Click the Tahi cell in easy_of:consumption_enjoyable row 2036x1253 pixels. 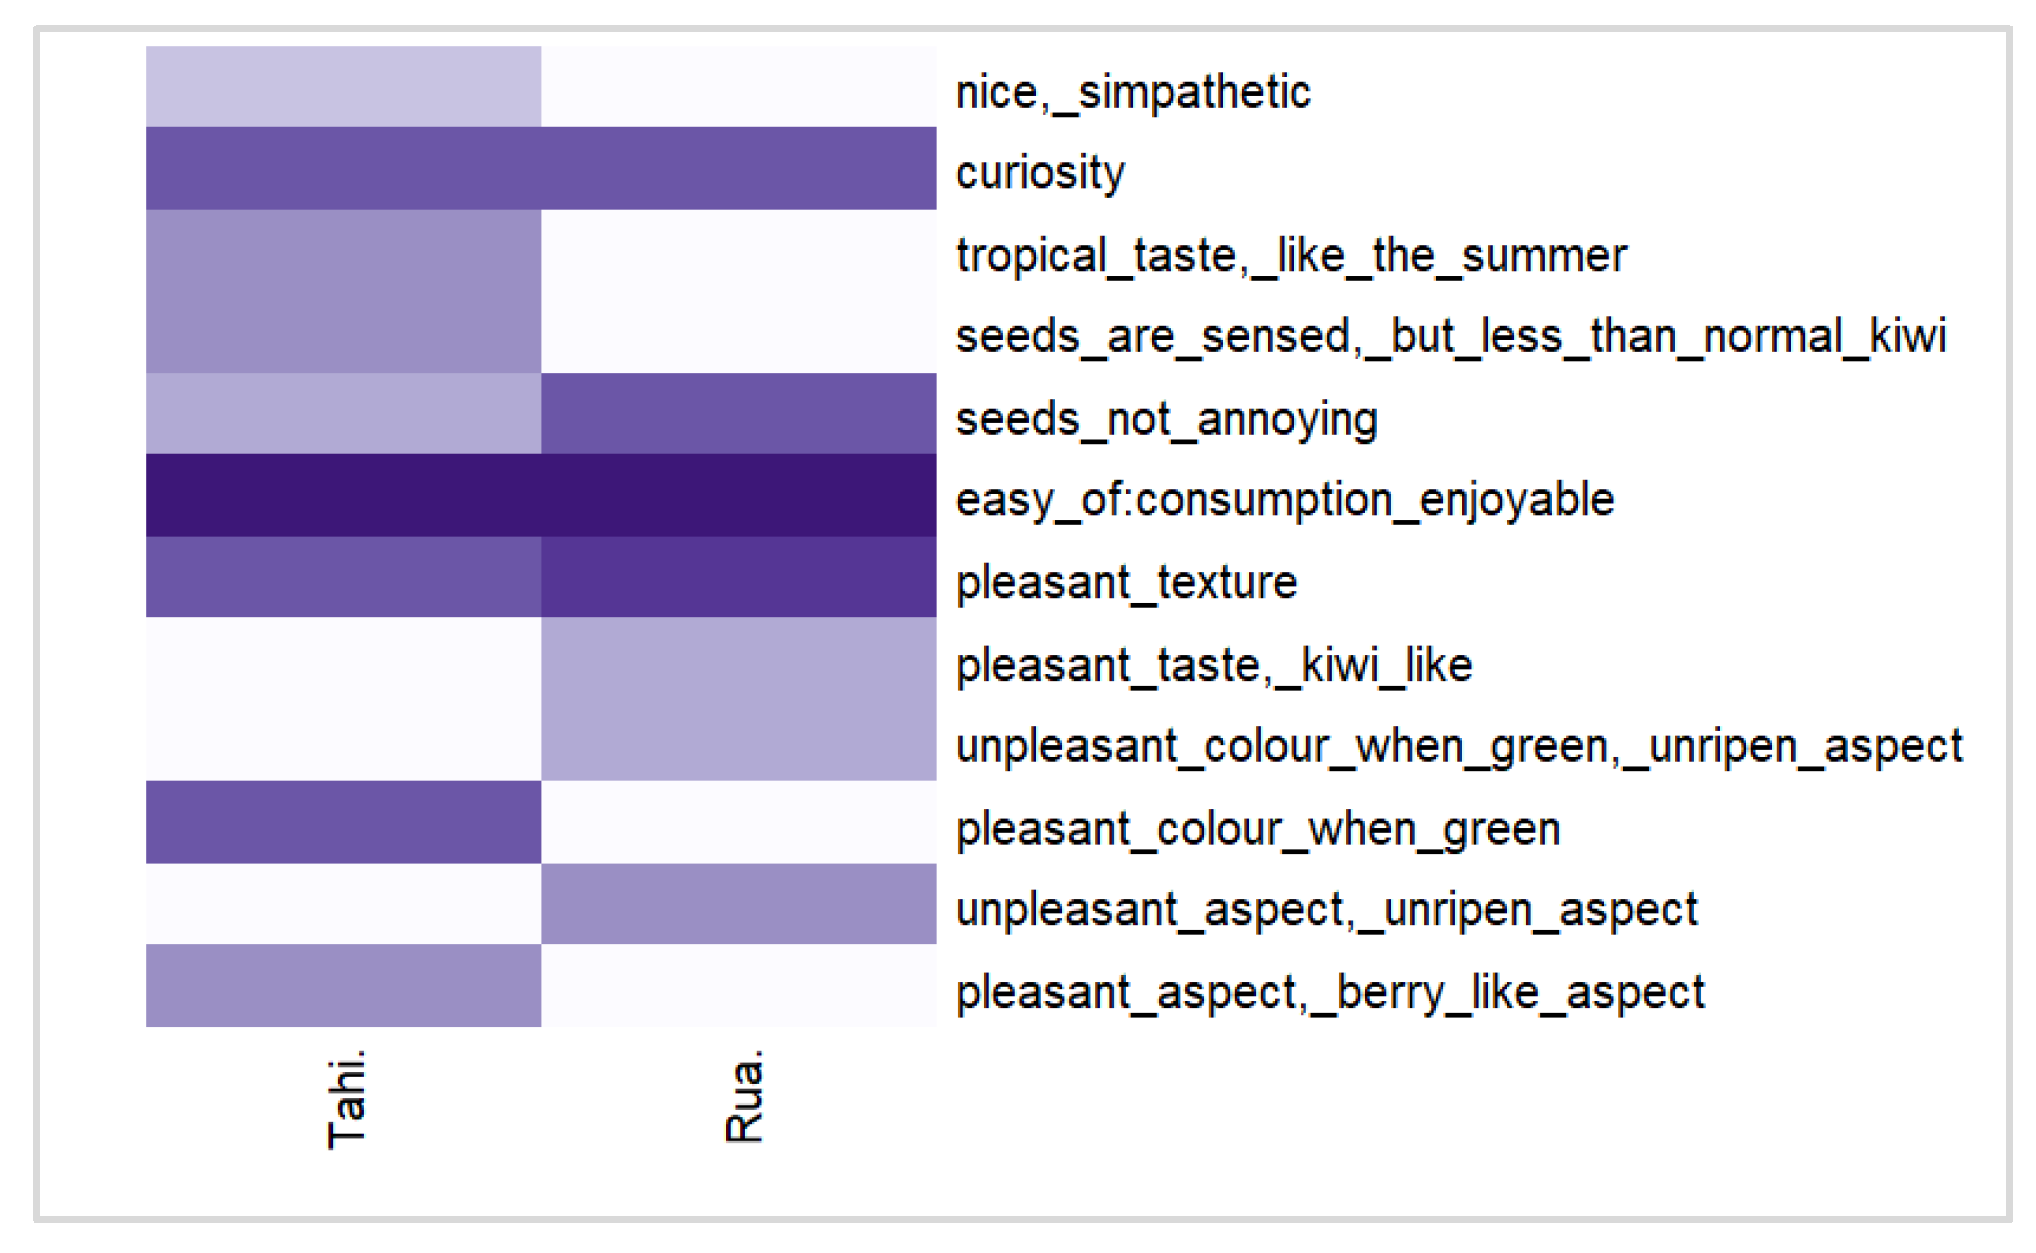(343, 496)
